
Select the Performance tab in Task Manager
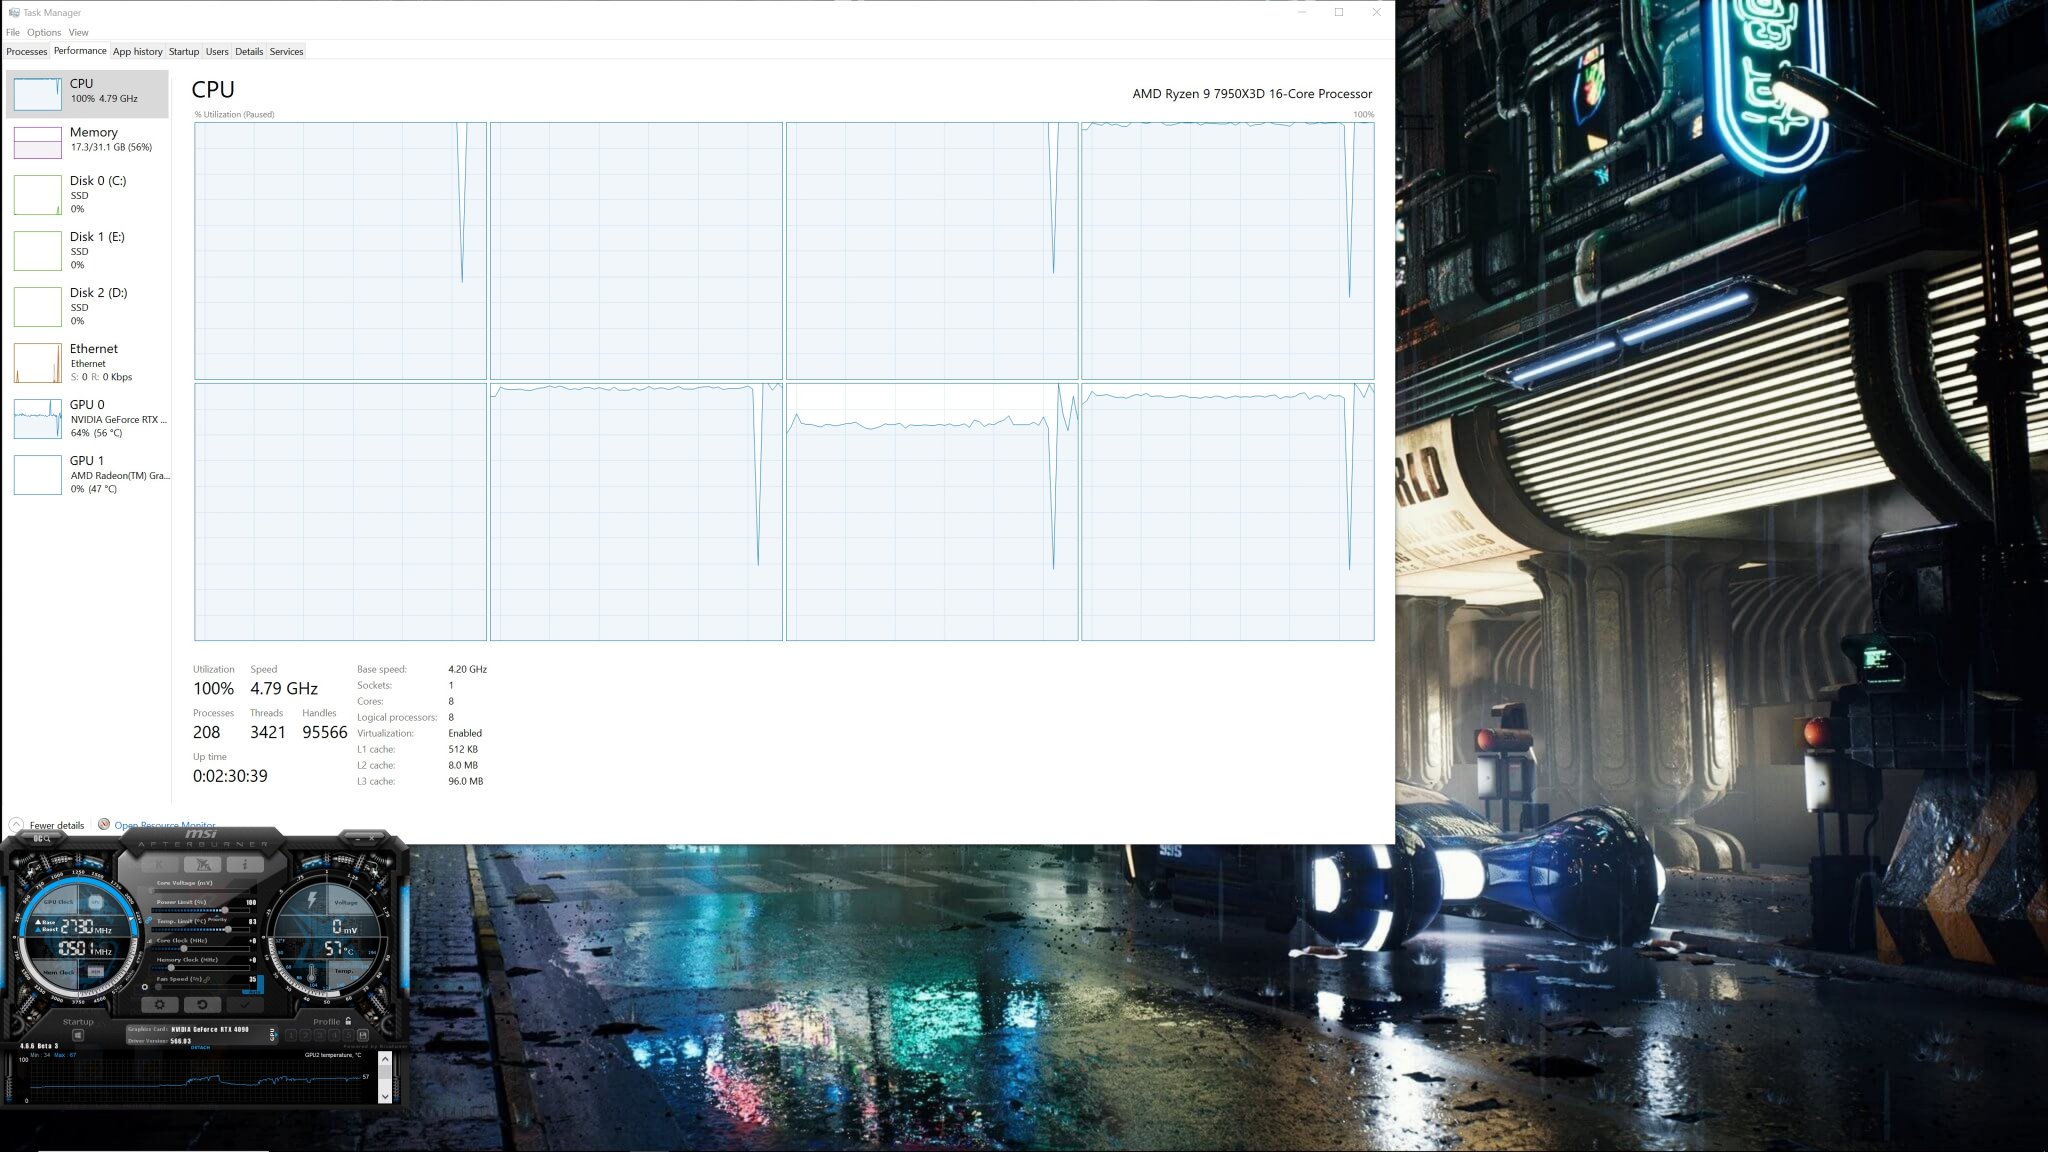tap(79, 51)
